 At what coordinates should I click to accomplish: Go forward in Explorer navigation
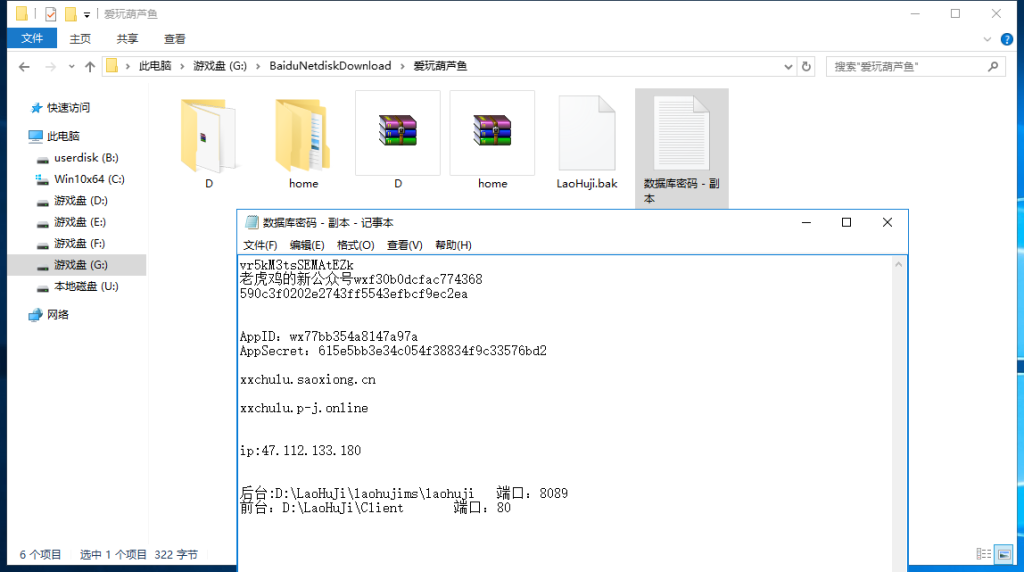click(50, 67)
